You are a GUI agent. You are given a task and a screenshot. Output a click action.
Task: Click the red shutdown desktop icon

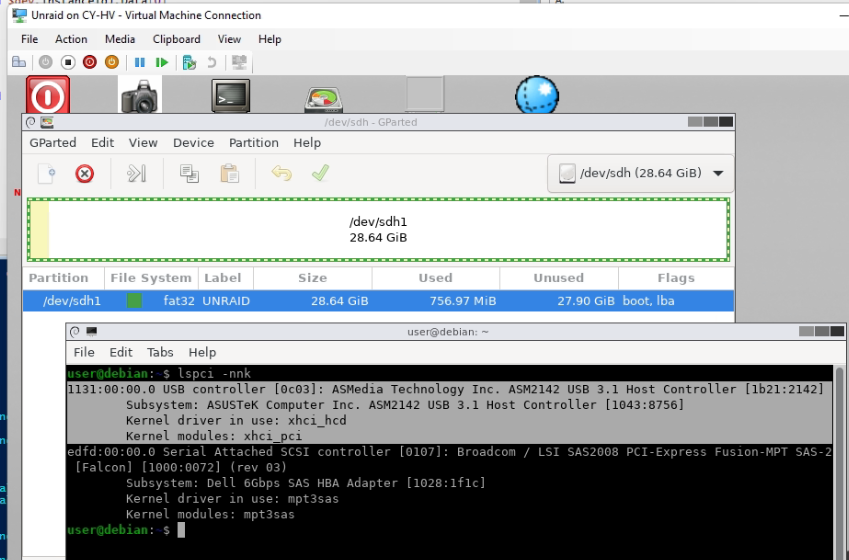click(48, 95)
